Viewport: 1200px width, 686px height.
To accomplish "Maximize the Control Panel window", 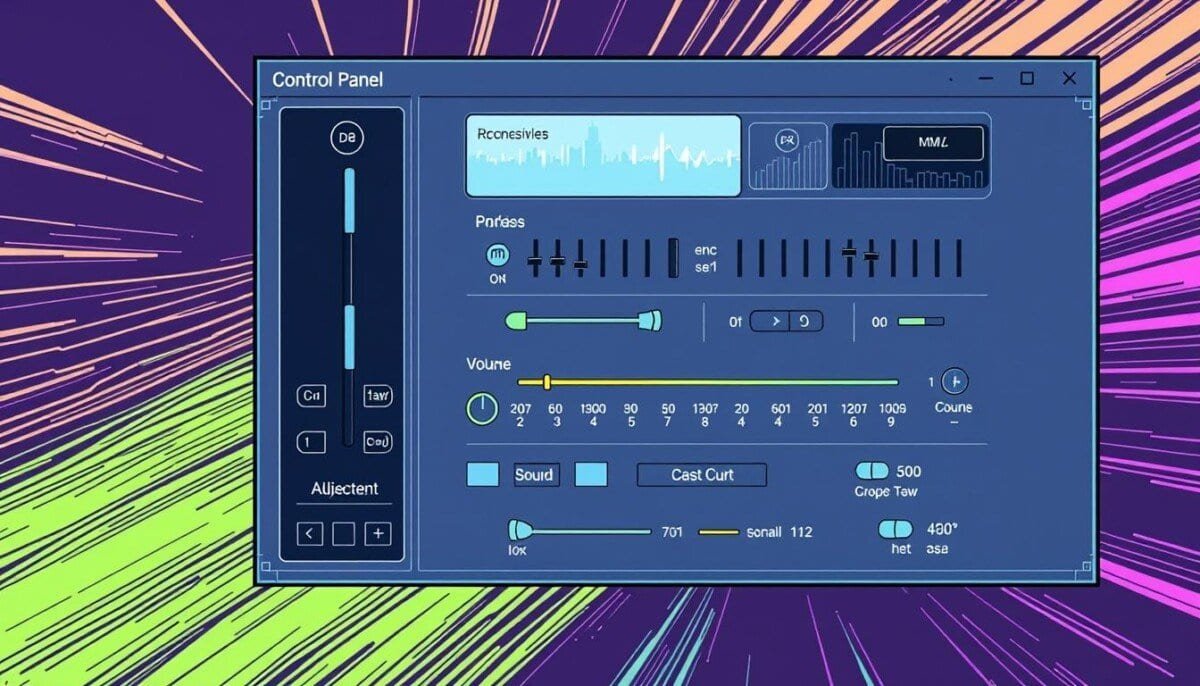I will point(1027,78).
